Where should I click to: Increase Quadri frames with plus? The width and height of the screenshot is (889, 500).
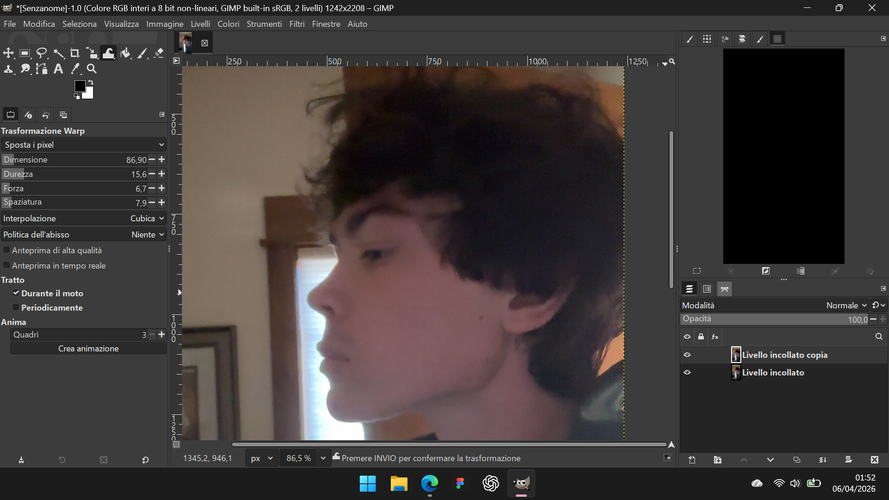pyautogui.click(x=162, y=334)
